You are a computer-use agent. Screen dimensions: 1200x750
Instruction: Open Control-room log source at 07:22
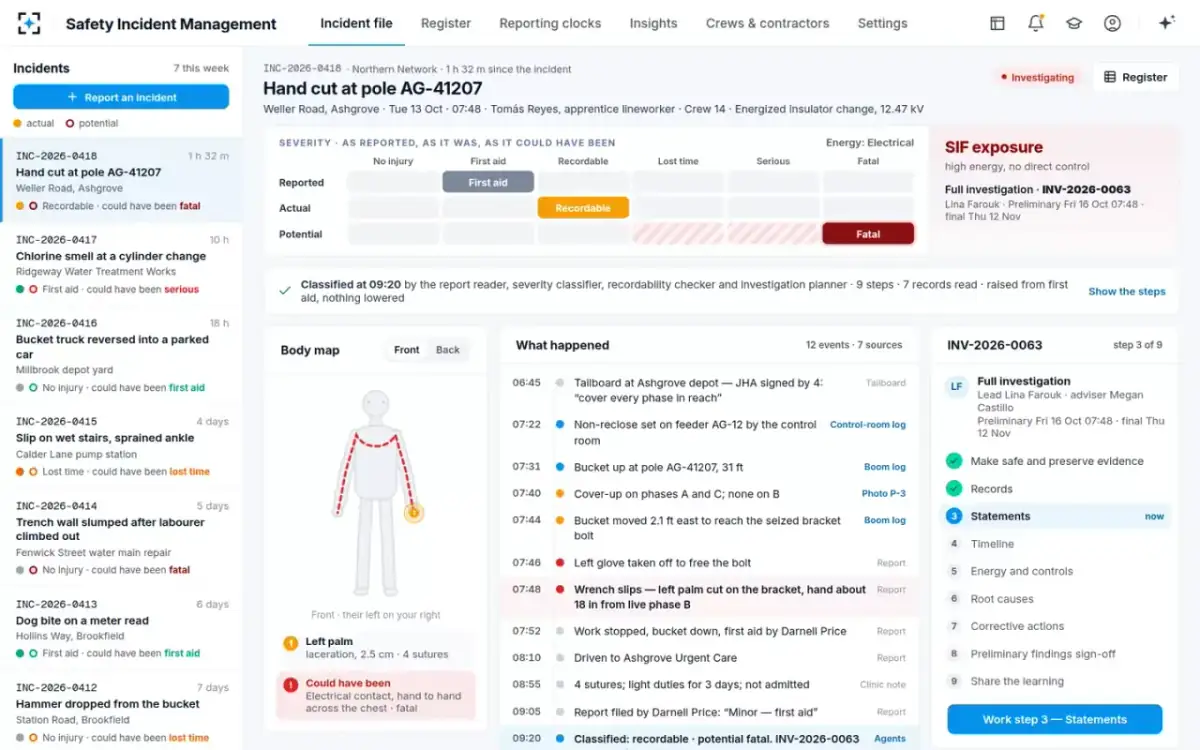(x=868, y=425)
